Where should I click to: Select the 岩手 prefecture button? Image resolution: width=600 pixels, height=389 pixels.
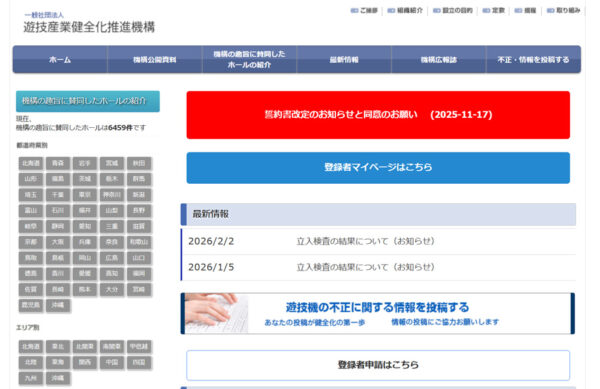point(85,163)
